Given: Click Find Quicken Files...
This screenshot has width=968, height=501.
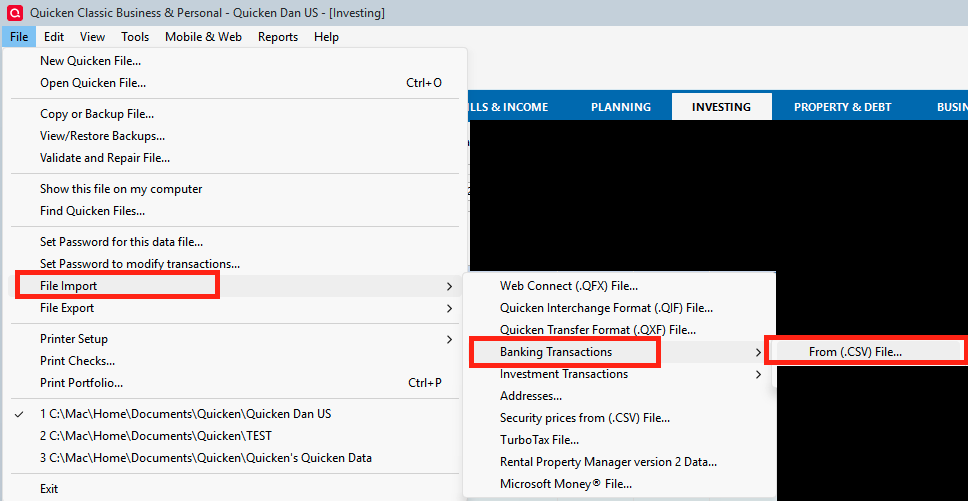Looking at the screenshot, I should (x=235, y=211).
